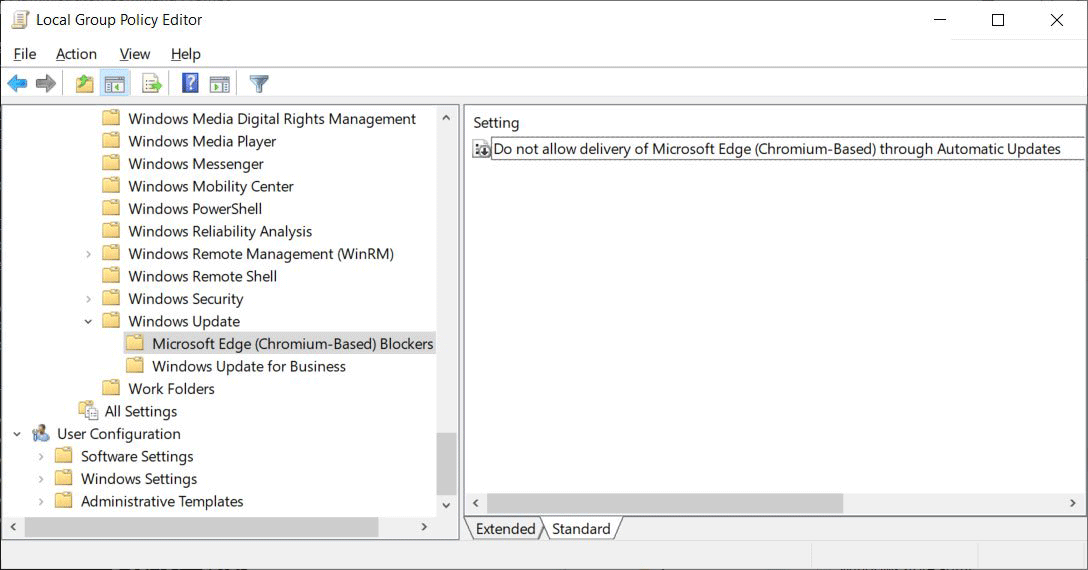Screen dimensions: 1088x570
Task: Toggle Show/Hide Action Pane toolbar icon
Action: point(220,84)
